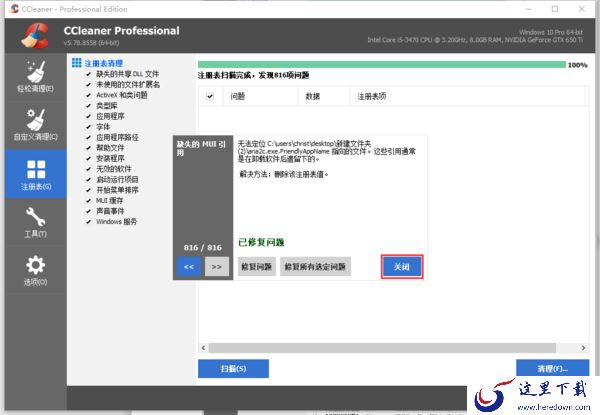Image resolution: width=600 pixels, height=415 pixels.
Task: Click the scrollbar left arrow
Action: (x=204, y=348)
